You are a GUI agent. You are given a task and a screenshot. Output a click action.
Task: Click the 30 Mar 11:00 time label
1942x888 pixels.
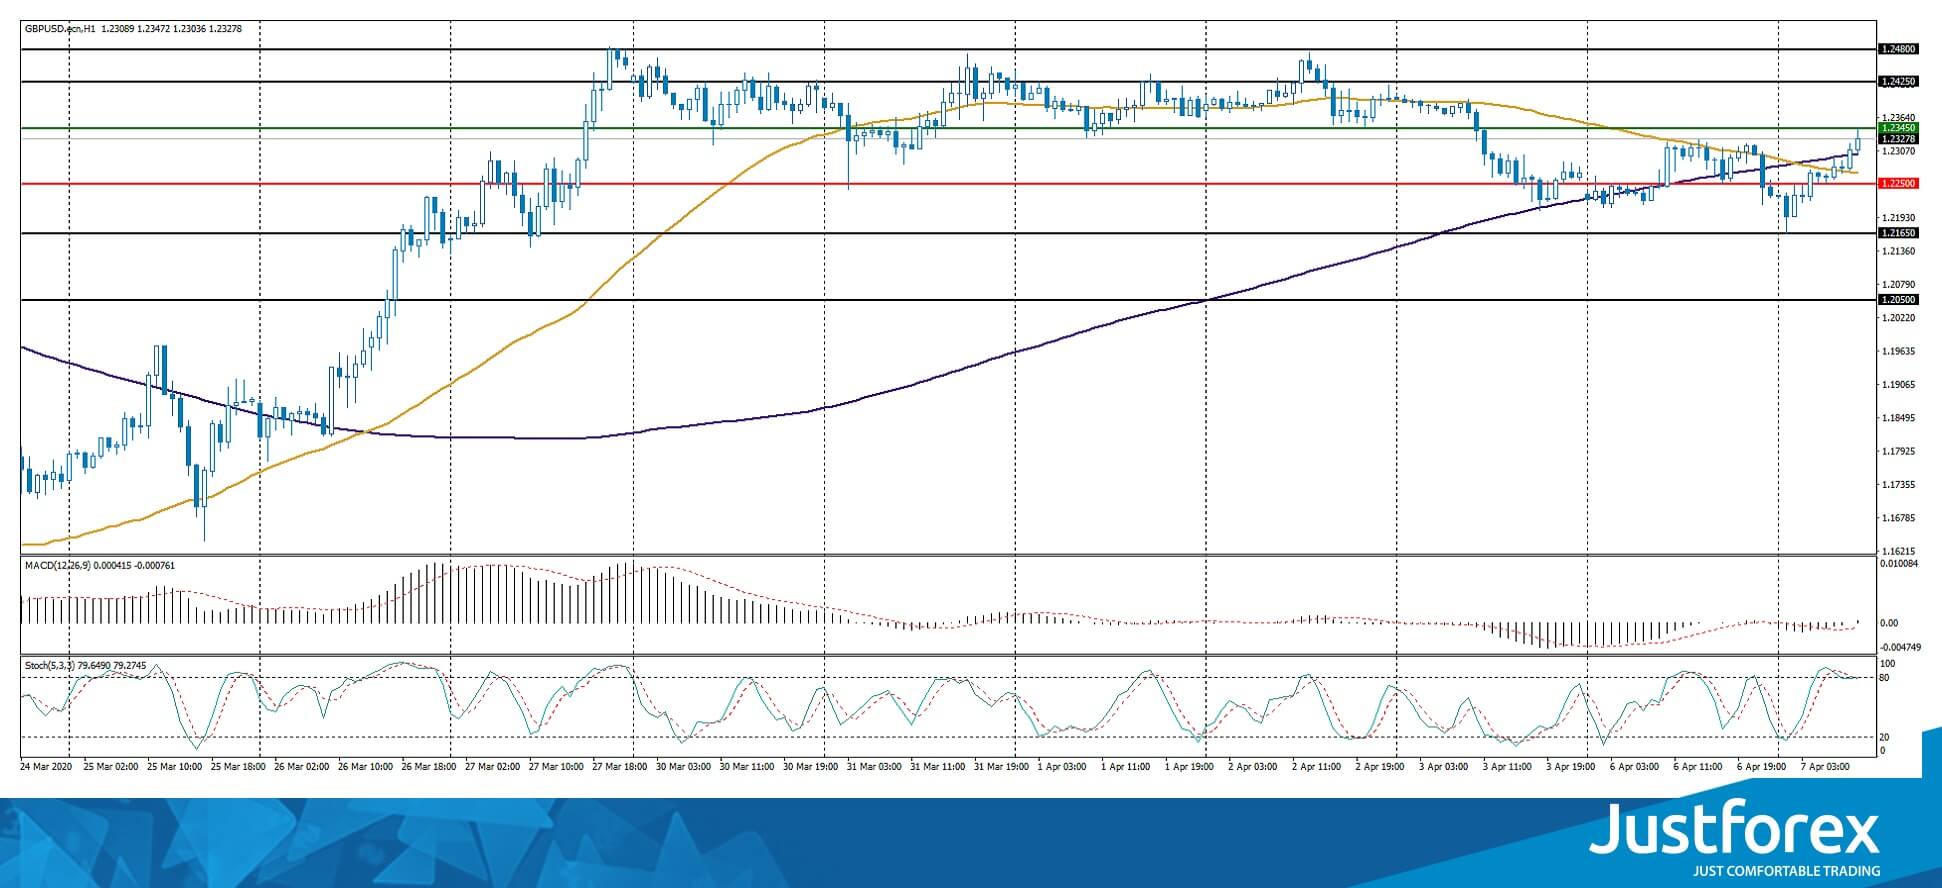[x=749, y=768]
